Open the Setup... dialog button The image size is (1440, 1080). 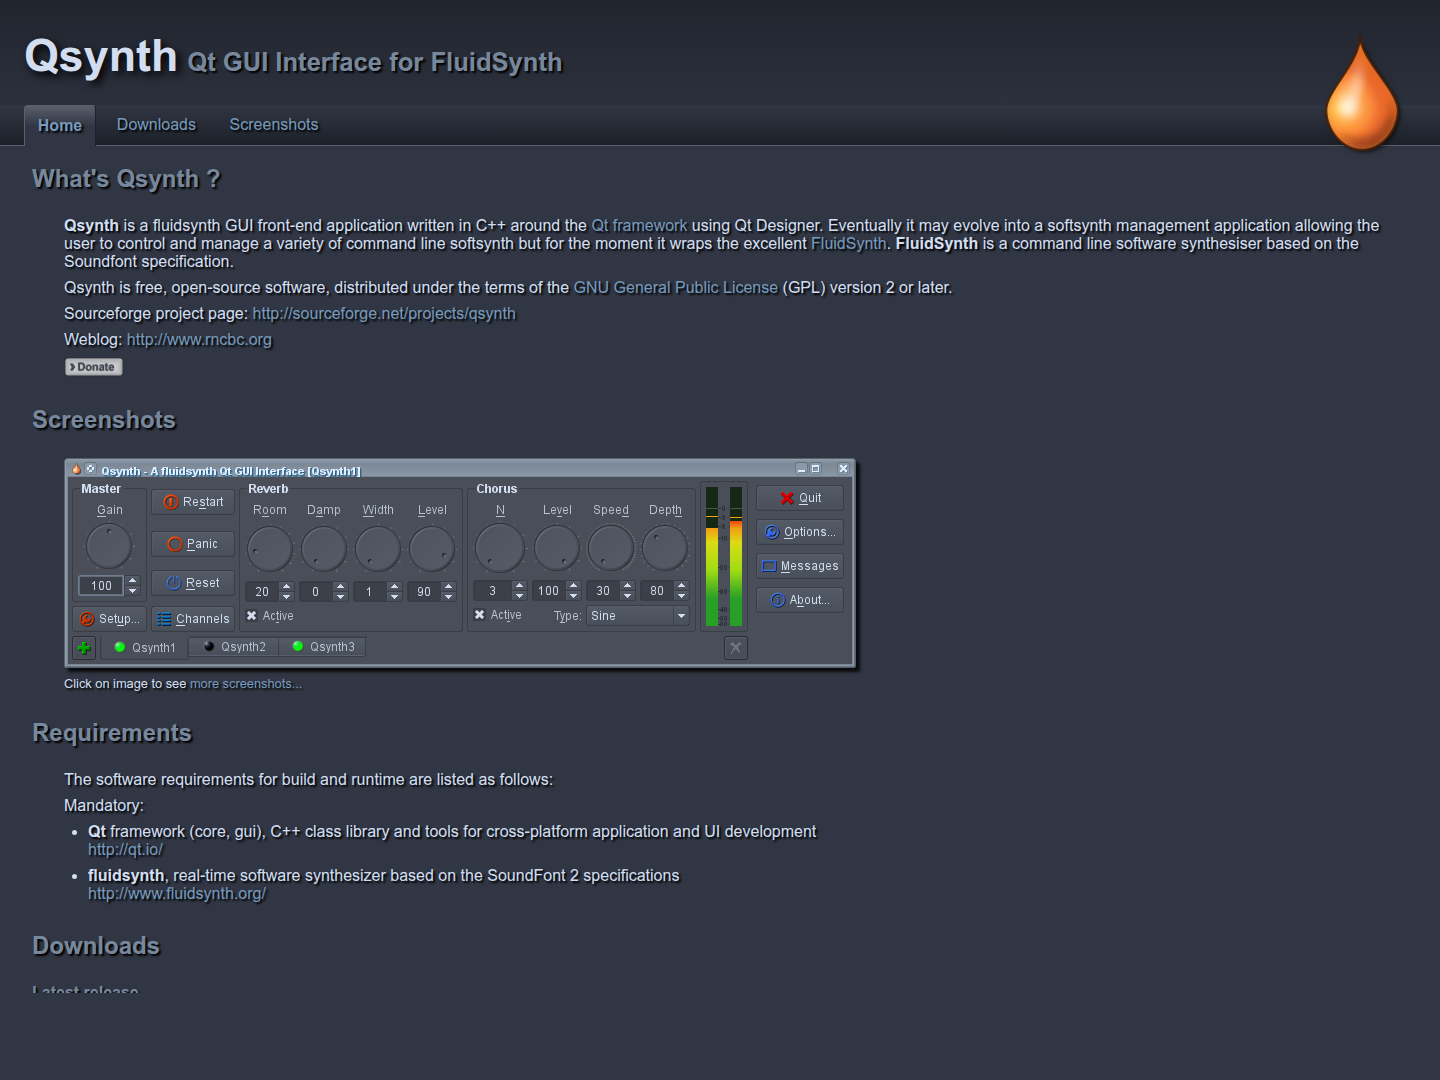click(109, 619)
